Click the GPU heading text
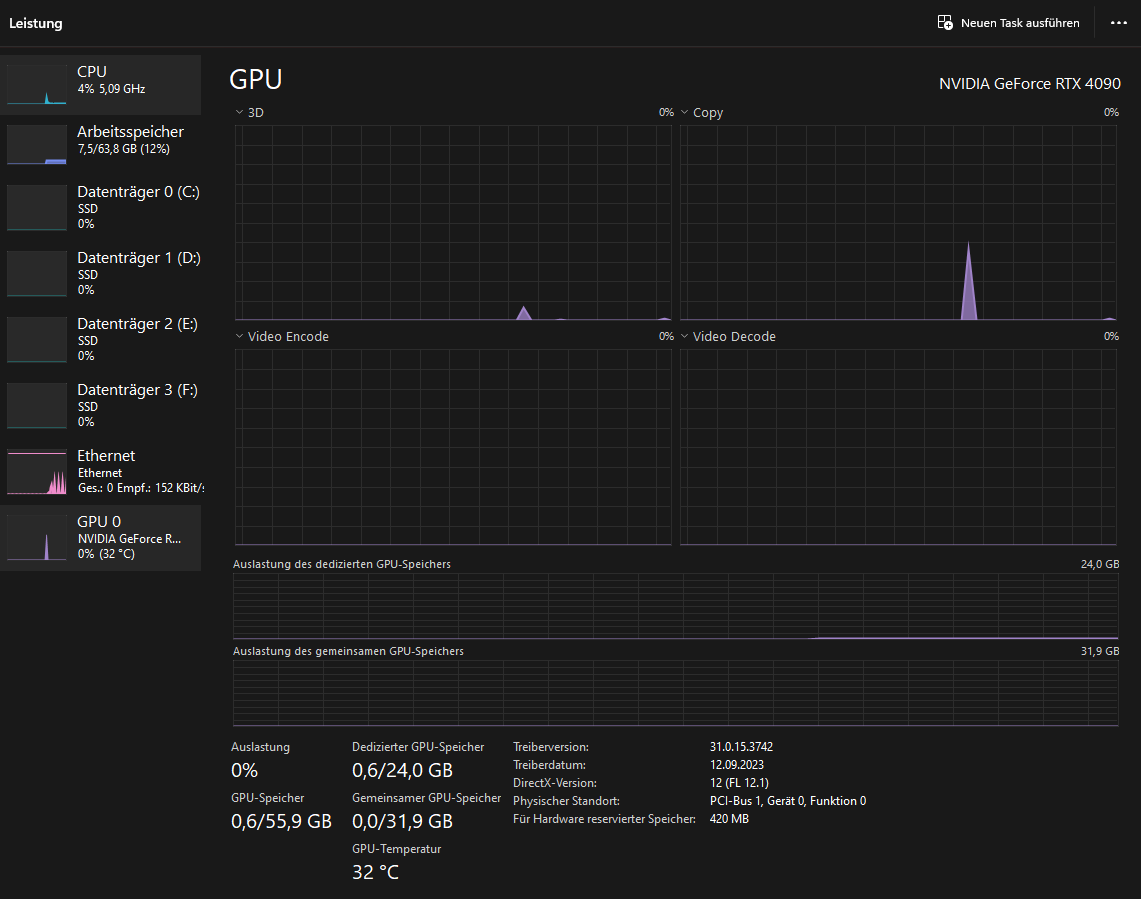Screen dimensions: 1141x899 [x=255, y=79]
